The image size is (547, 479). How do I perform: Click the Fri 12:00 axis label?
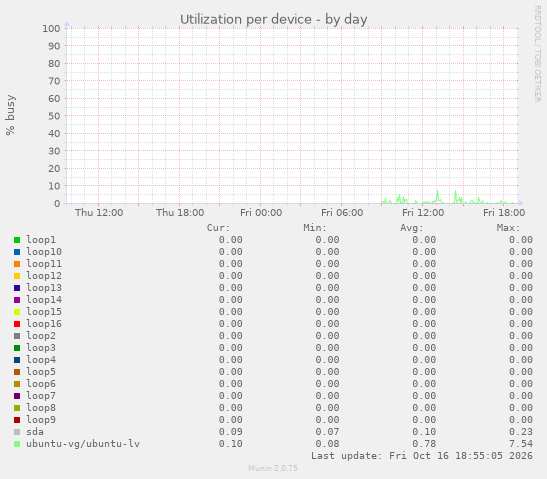(x=423, y=212)
